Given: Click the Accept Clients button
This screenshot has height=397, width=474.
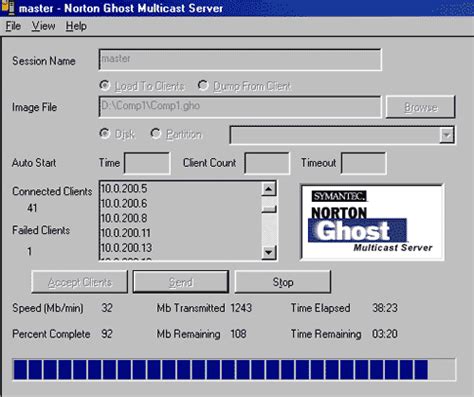Looking at the screenshot, I should [x=79, y=282].
